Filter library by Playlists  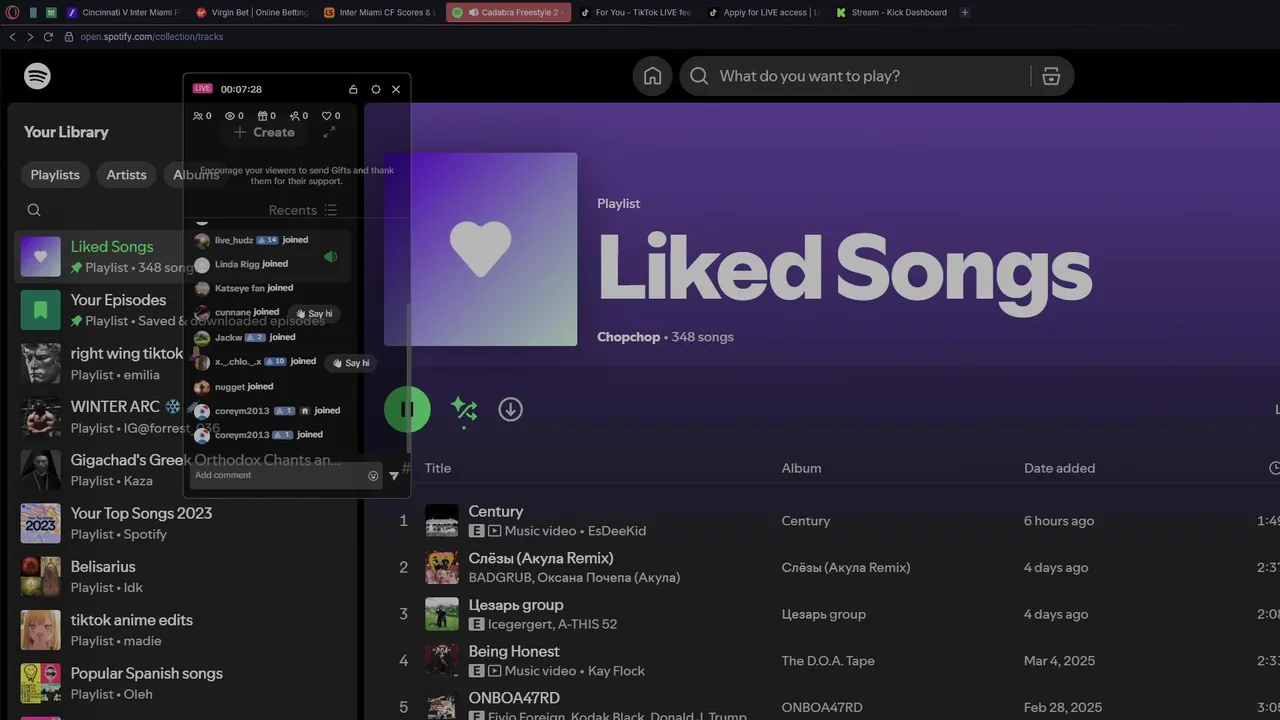point(55,175)
